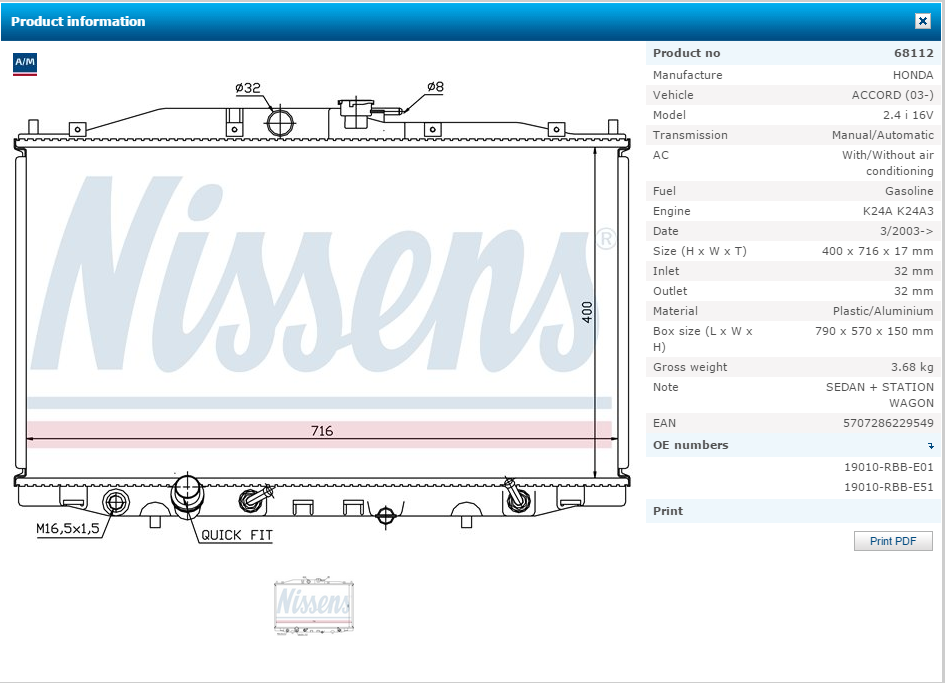945x683 pixels.
Task: Expand the OE numbers arrow
Action: [x=931, y=445]
